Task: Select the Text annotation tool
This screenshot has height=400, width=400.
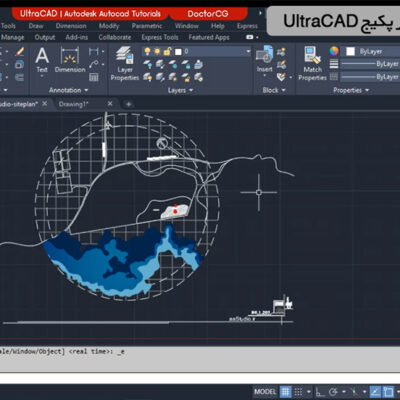Action: 42,59
